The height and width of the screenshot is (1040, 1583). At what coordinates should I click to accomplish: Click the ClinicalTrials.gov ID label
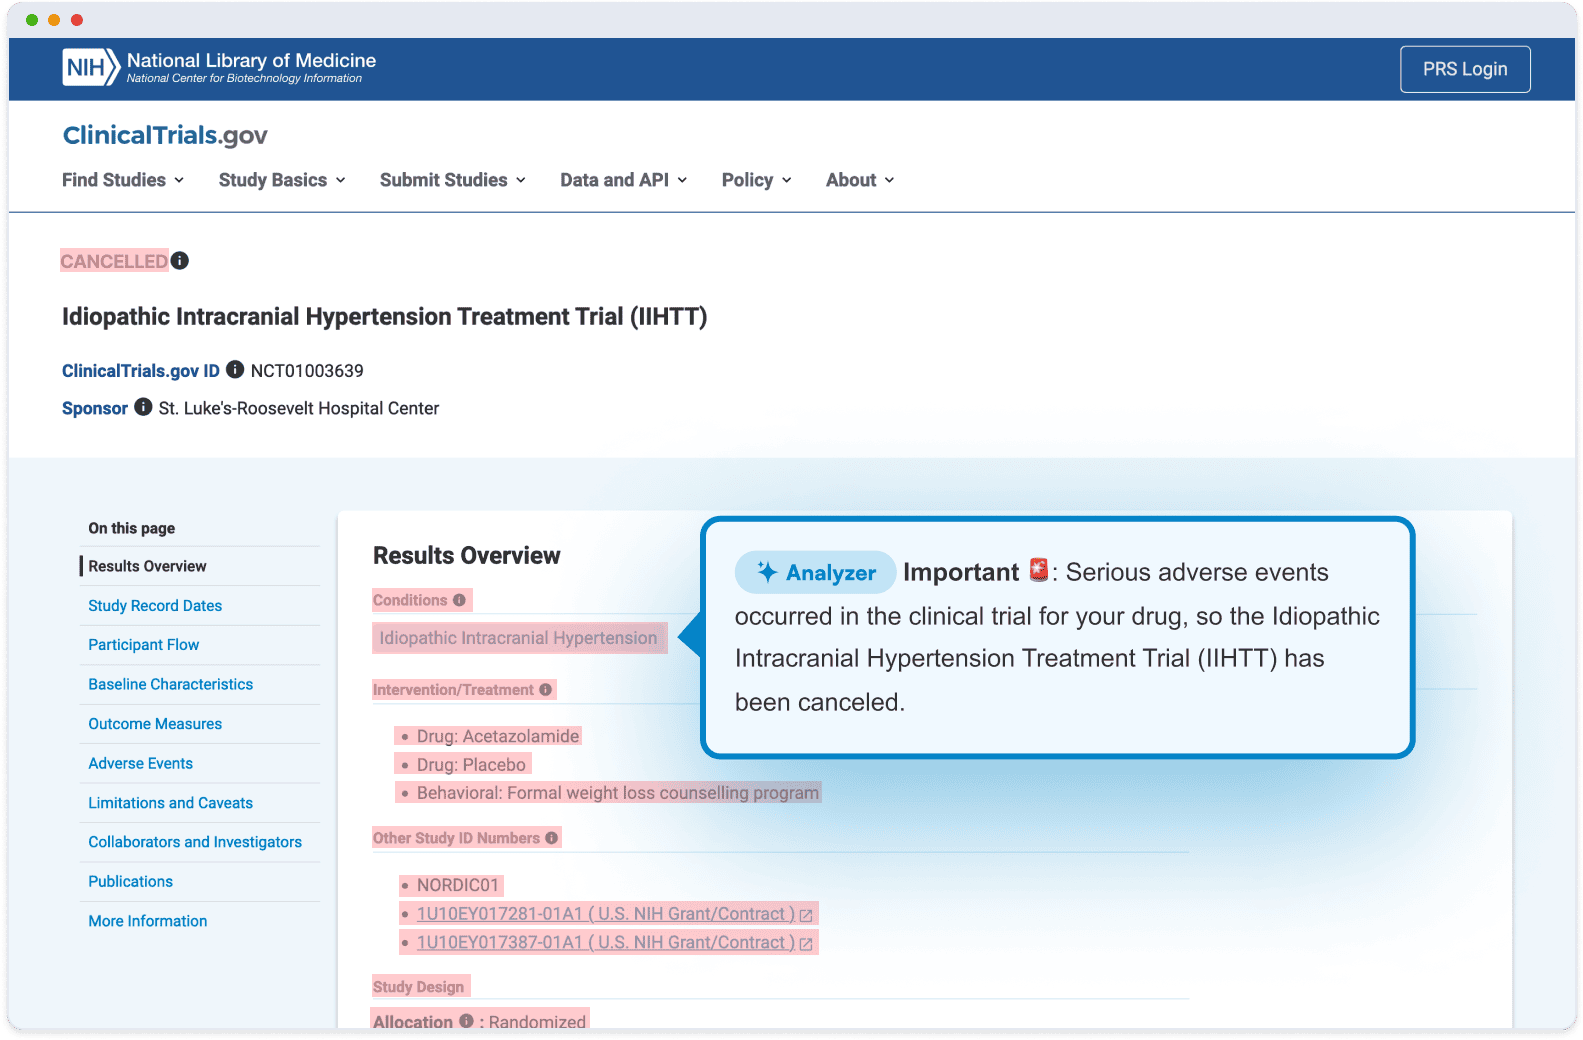tap(141, 371)
